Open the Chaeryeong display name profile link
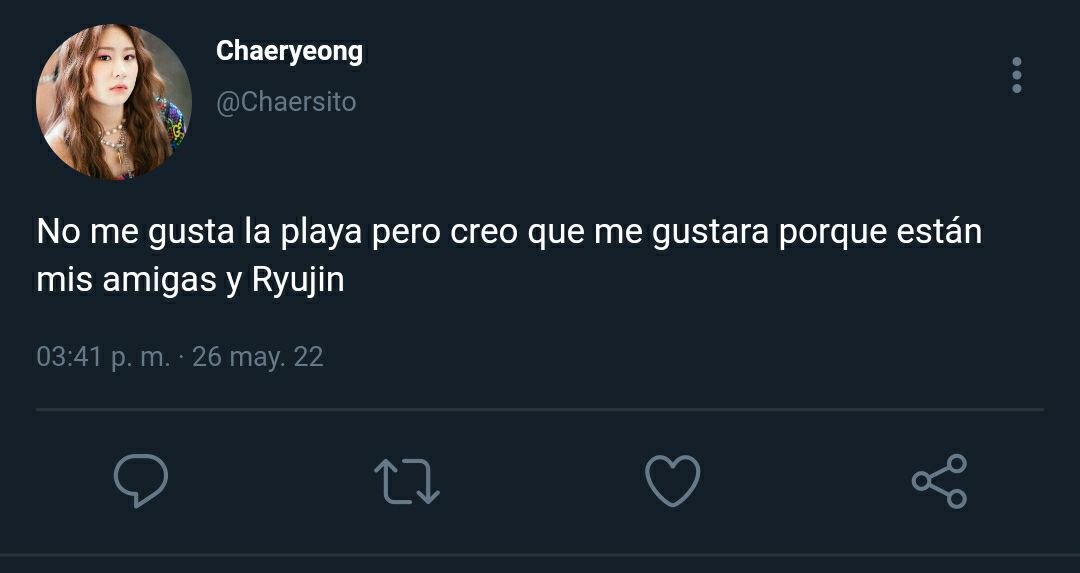This screenshot has height=573, width=1080. [289, 52]
